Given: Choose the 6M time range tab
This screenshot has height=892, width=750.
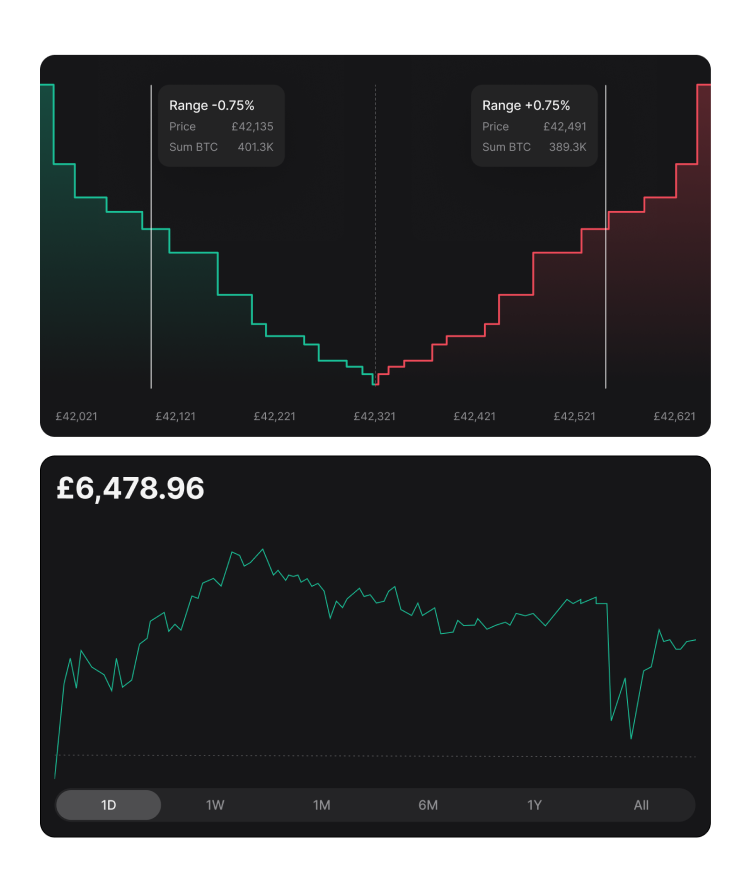Looking at the screenshot, I should [428, 805].
